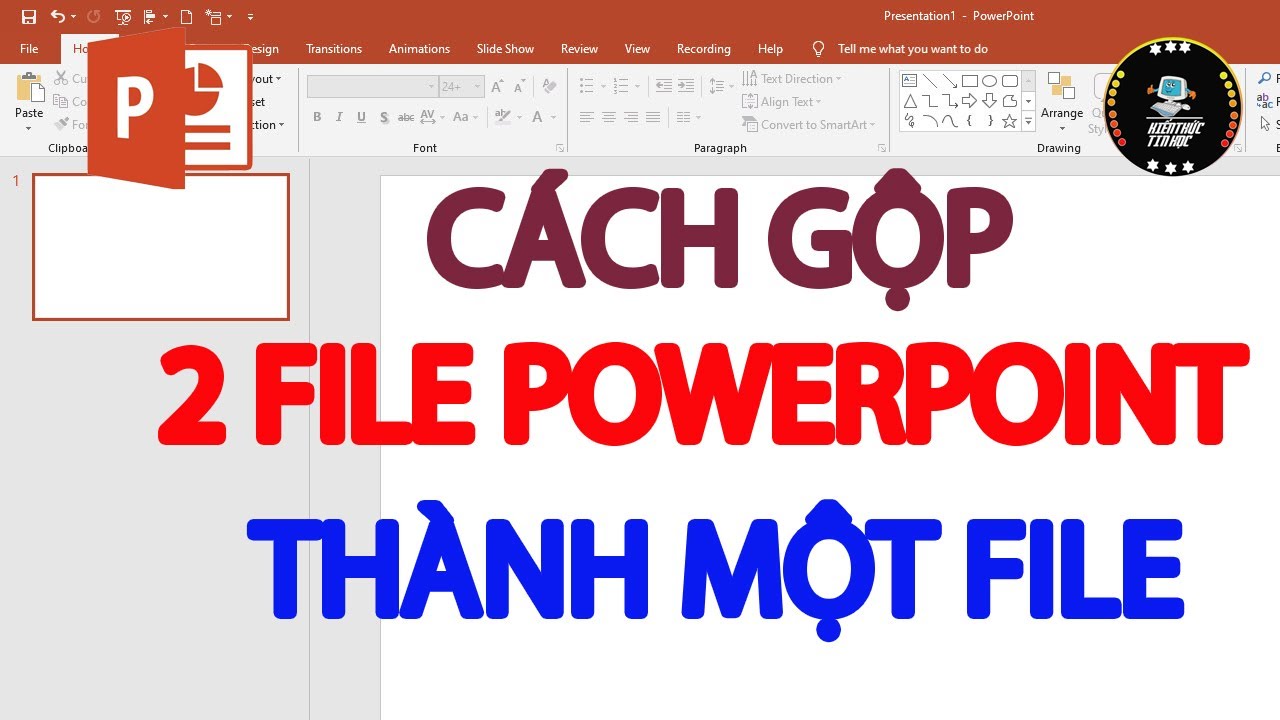This screenshot has width=1280, height=720.
Task: Toggle Bold formatting
Action: coord(317,117)
